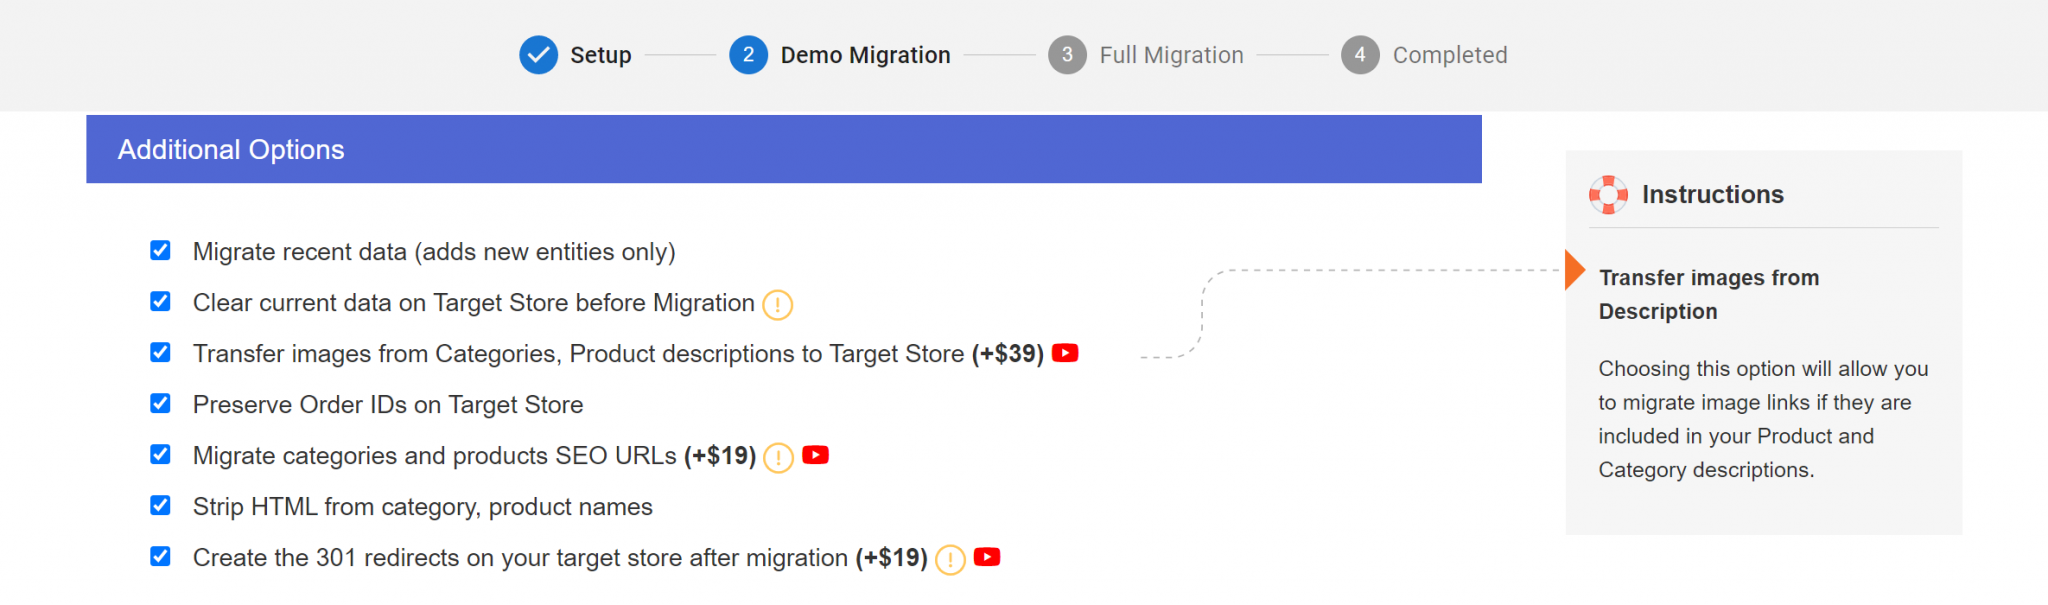Click the Additional Options section header
The width and height of the screenshot is (2048, 605).
[x=783, y=149]
